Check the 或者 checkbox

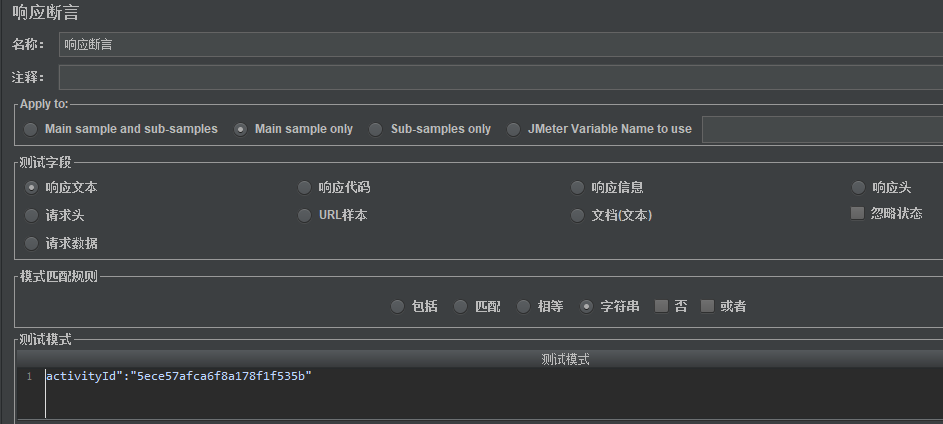point(708,307)
